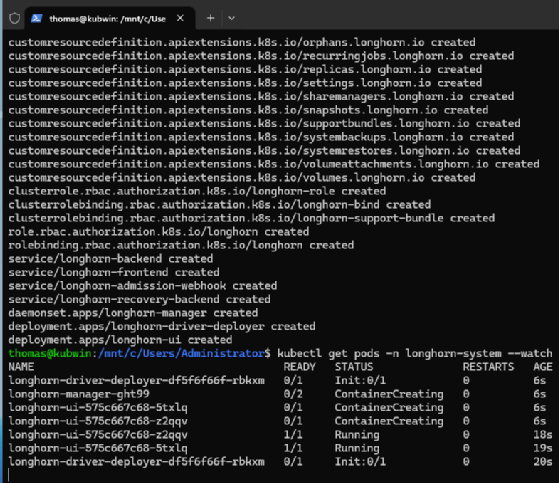Click the 'deployment.apps/longhorn-ui created' line
Viewport: 559px width, 483px height.
pos(120,340)
